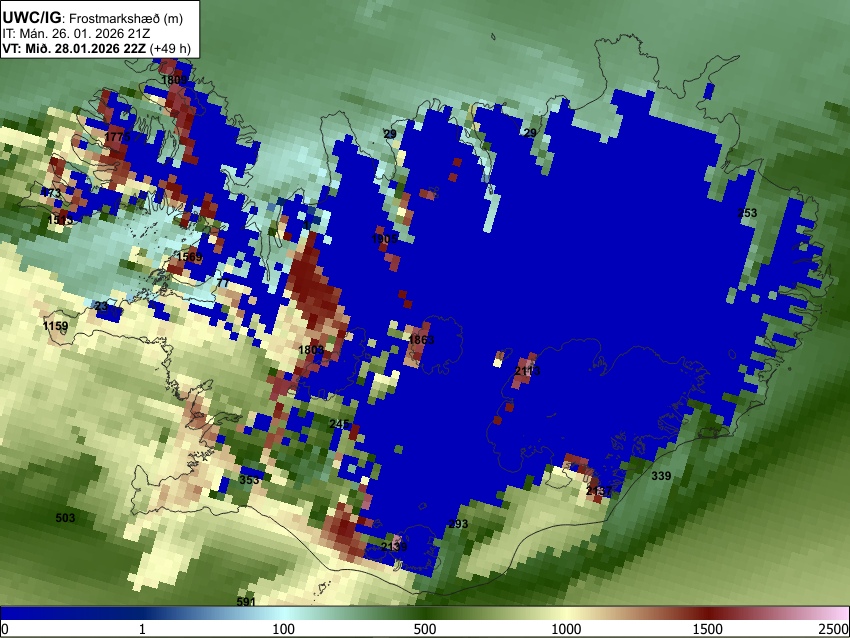Click the map value label 1863

coord(421,340)
